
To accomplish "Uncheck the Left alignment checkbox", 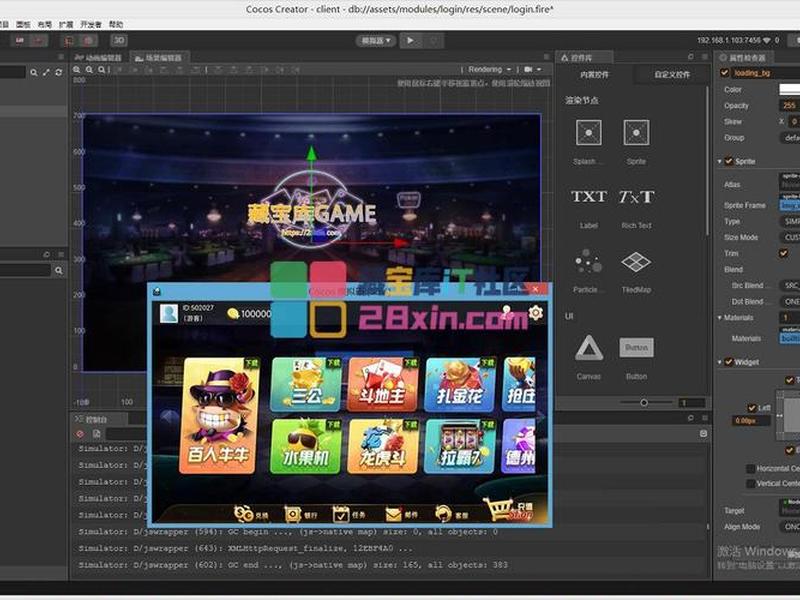I will 751,408.
